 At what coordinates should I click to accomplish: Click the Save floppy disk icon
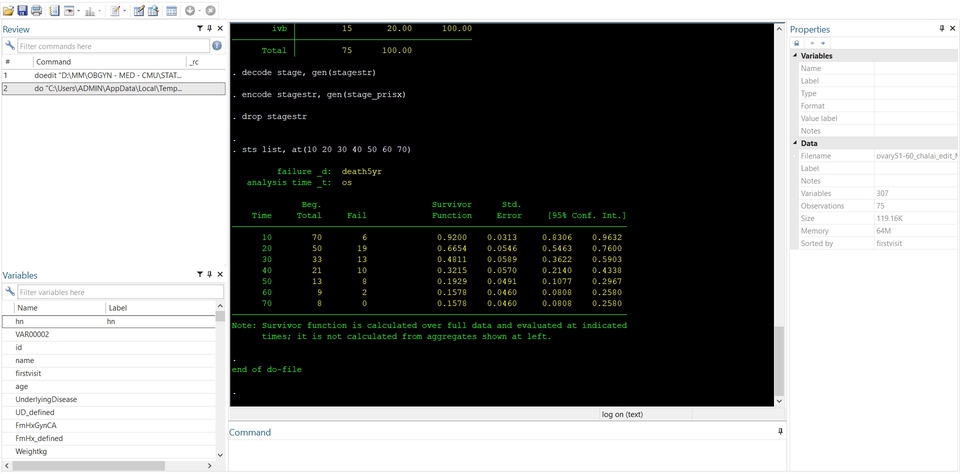pyautogui.click(x=23, y=10)
